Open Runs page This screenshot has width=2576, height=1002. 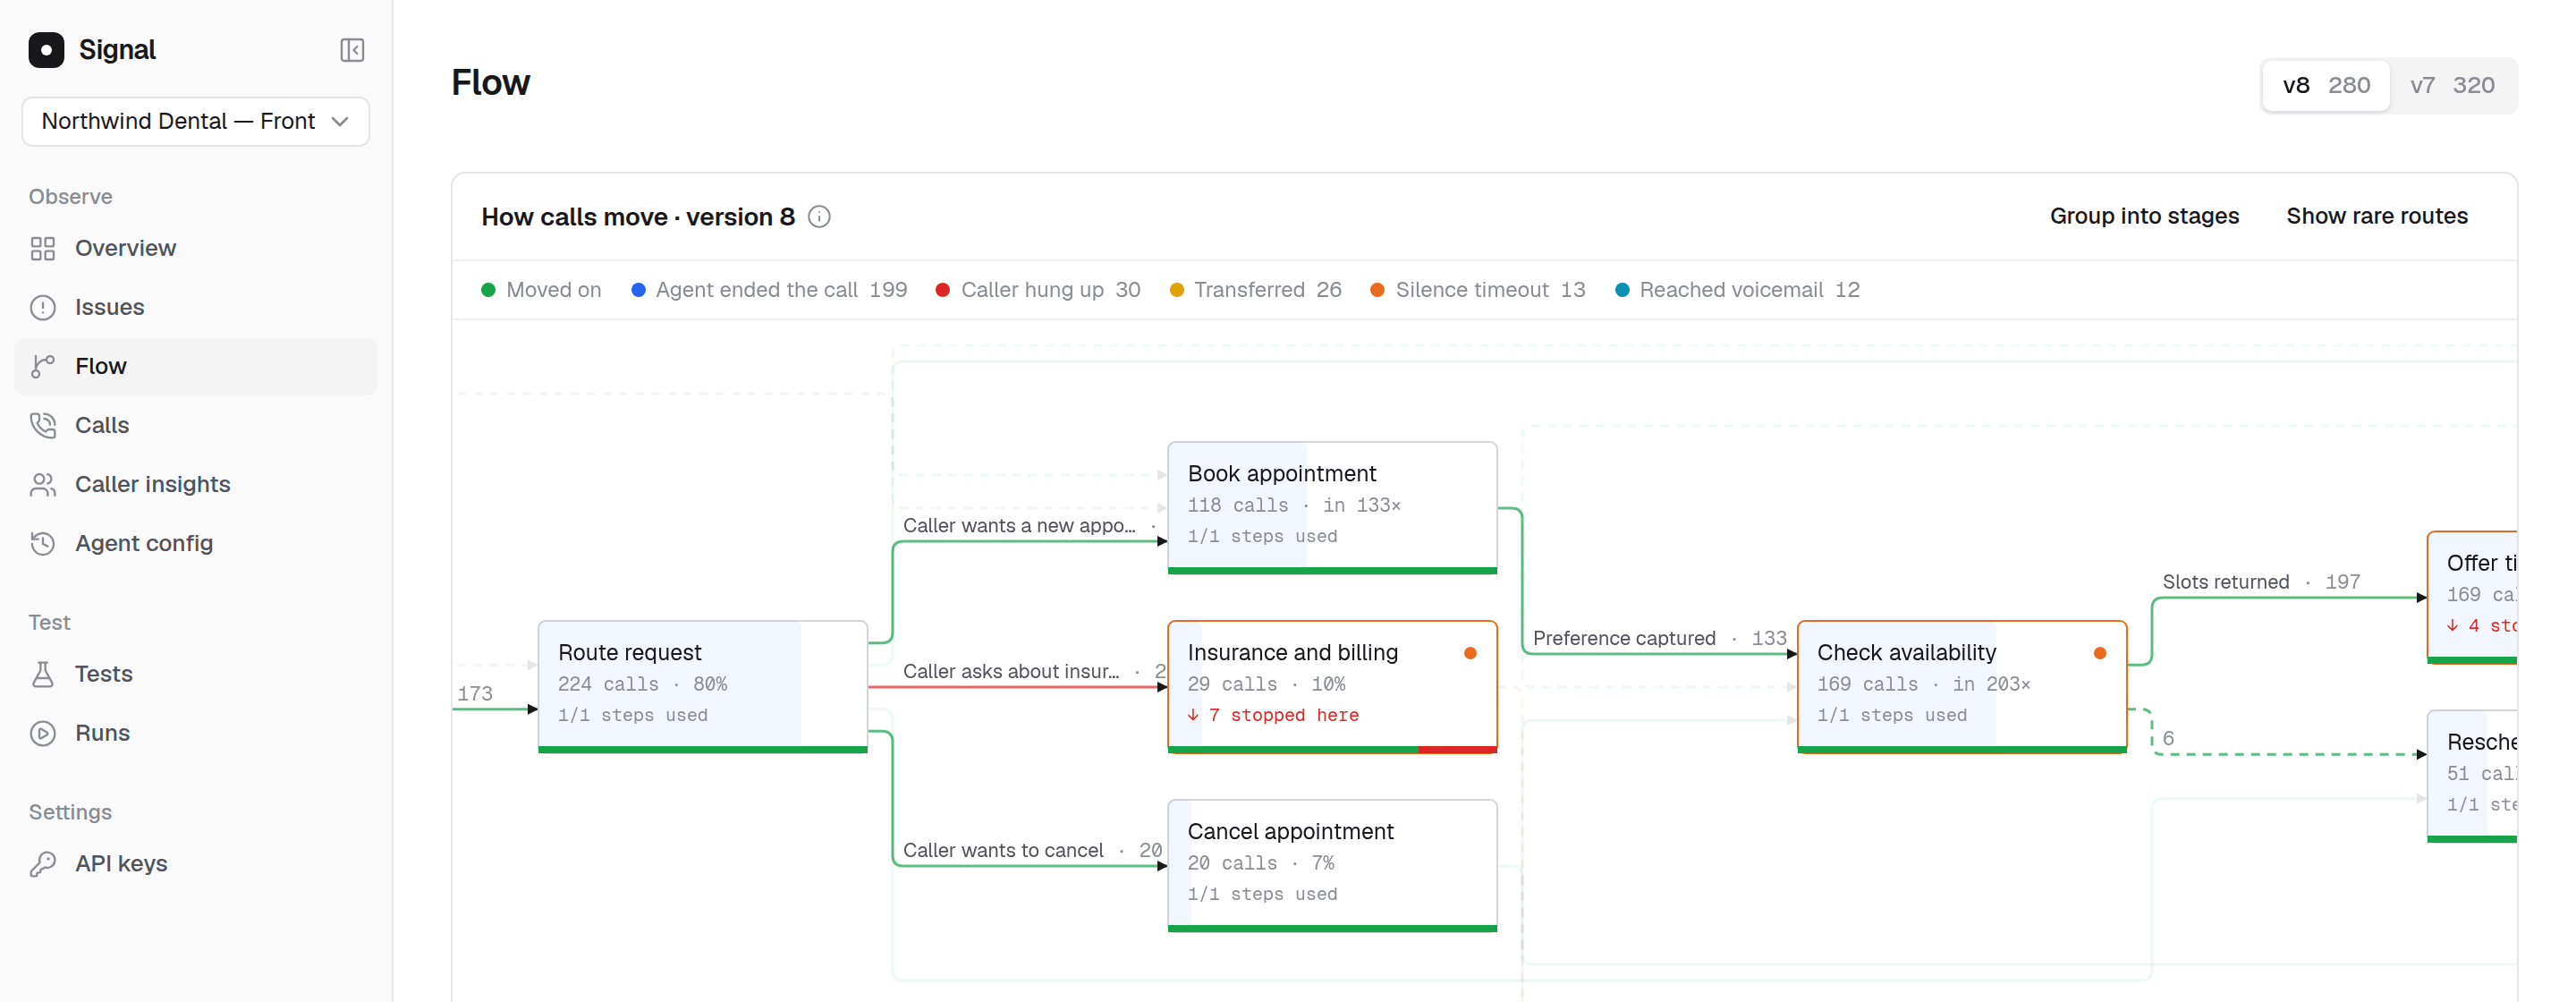pos(196,733)
